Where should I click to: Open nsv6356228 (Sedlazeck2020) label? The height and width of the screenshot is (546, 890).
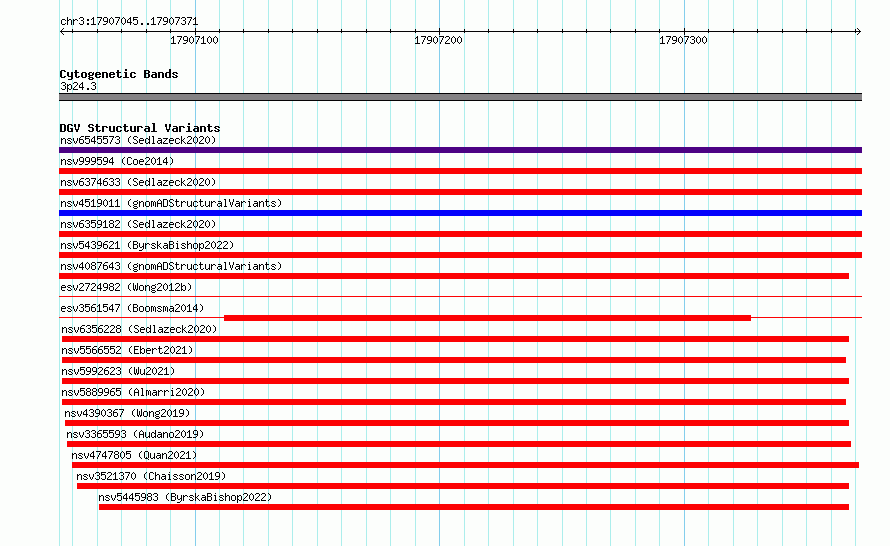click(x=139, y=329)
